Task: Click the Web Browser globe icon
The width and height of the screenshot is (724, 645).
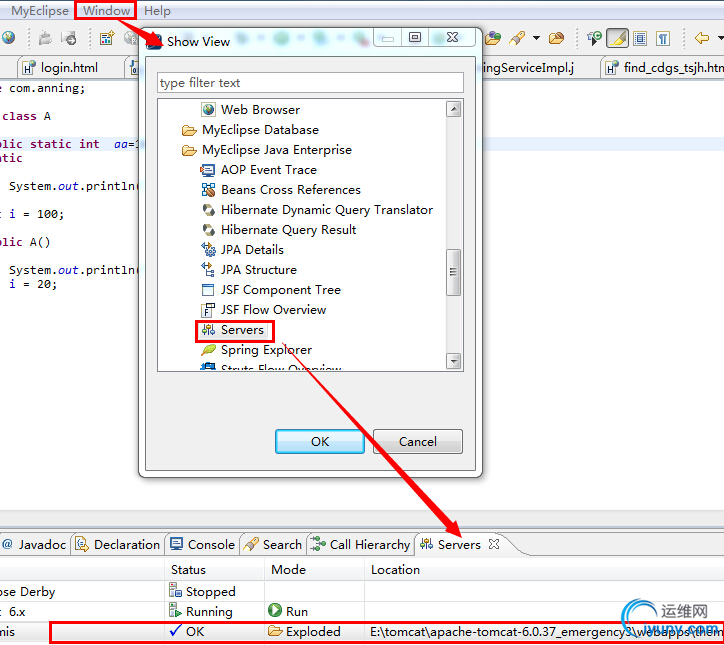Action: (208, 109)
